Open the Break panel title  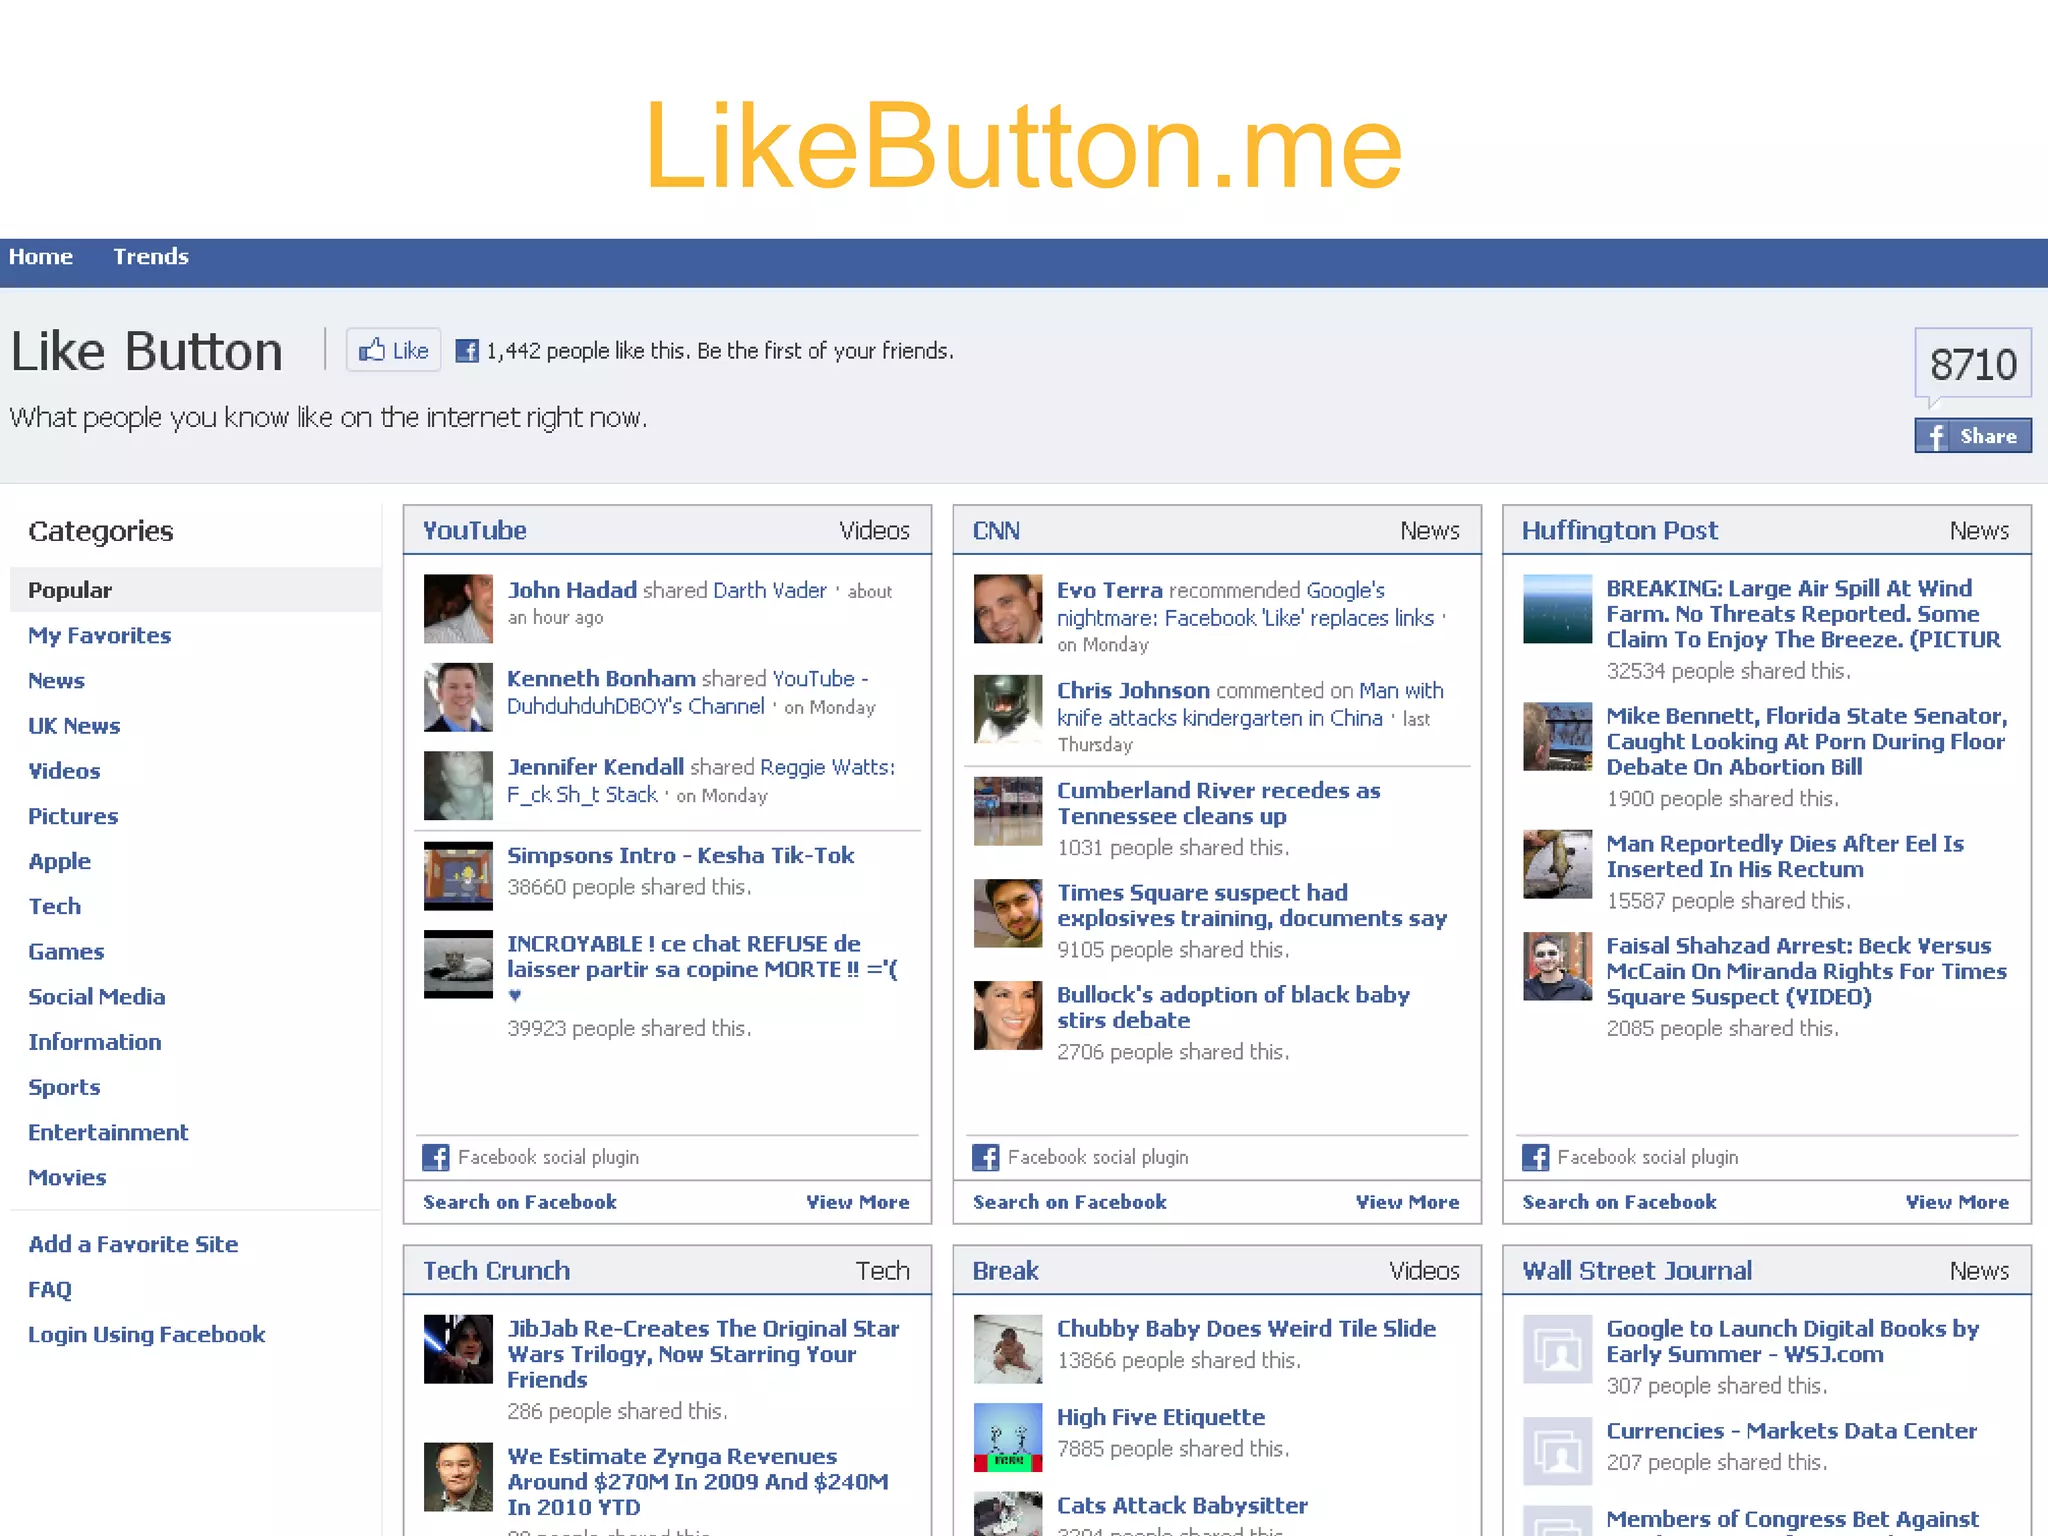coord(1006,1271)
